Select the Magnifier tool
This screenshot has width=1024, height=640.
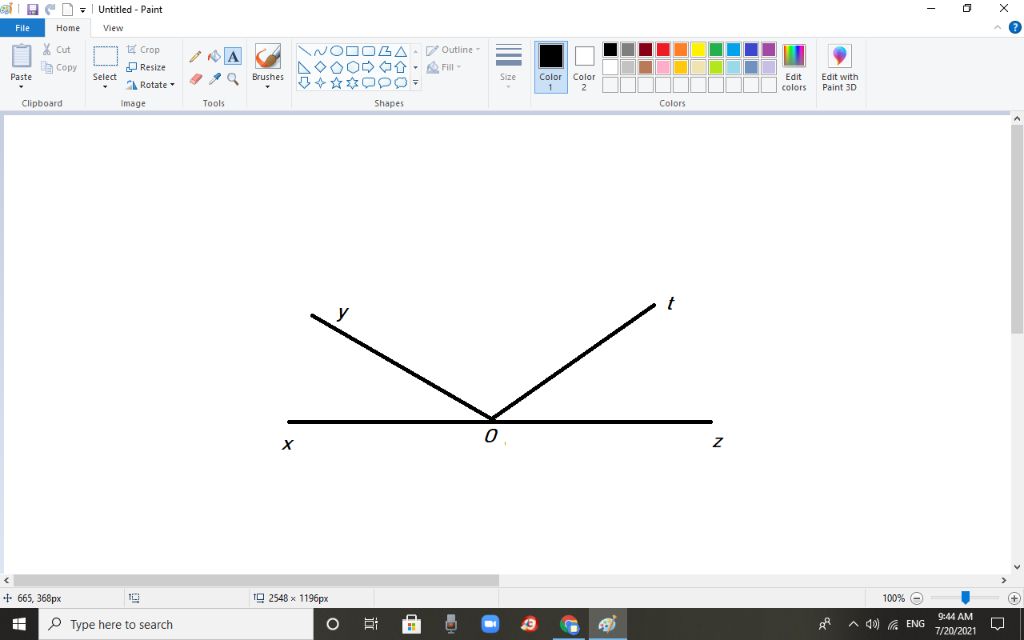click(x=233, y=79)
